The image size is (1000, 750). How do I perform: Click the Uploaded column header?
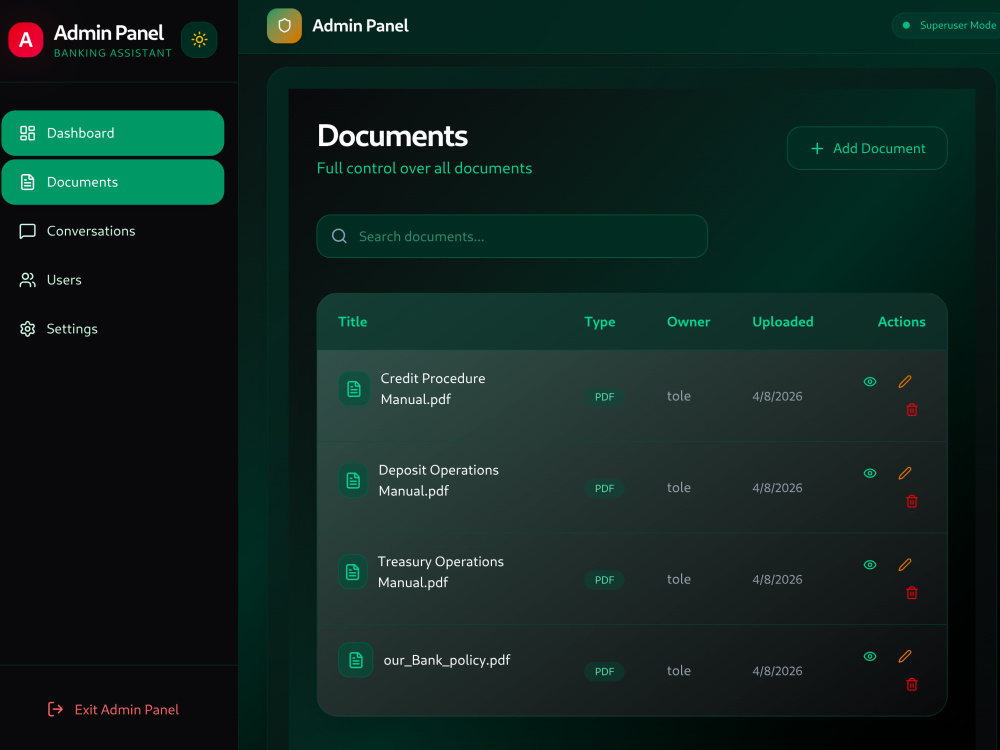(x=783, y=322)
